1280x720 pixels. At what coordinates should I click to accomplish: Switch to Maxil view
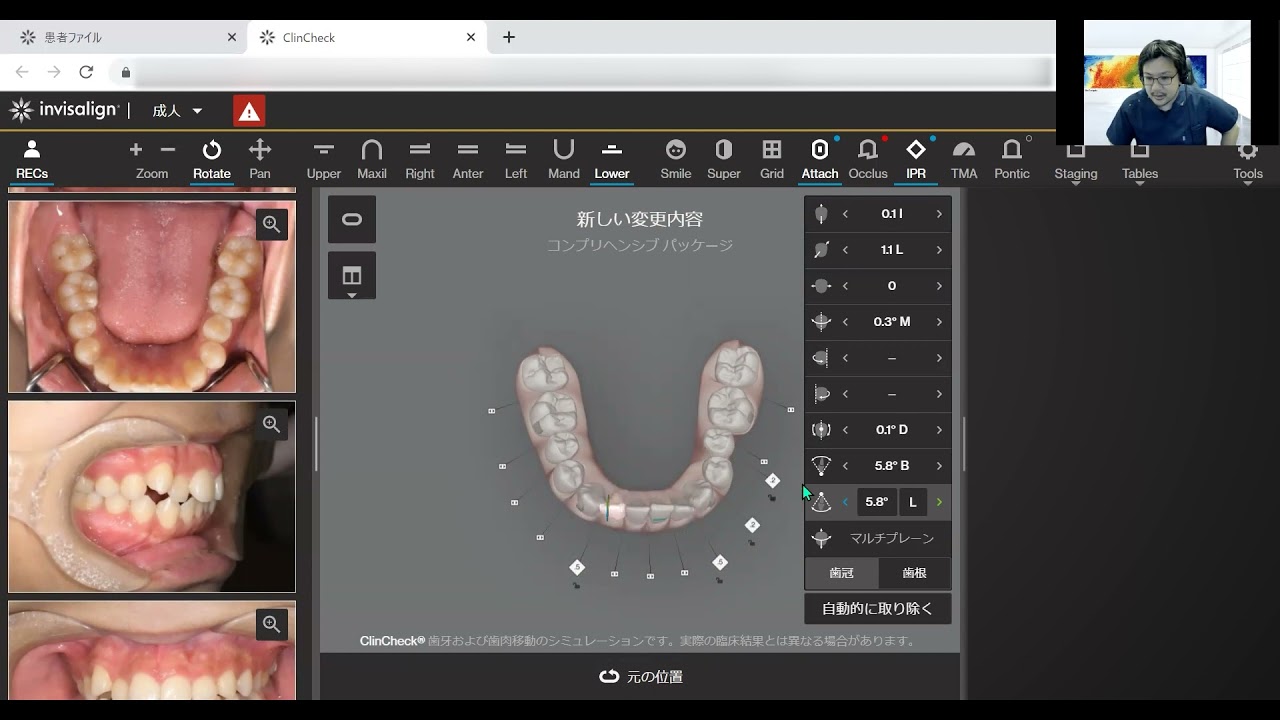[372, 160]
